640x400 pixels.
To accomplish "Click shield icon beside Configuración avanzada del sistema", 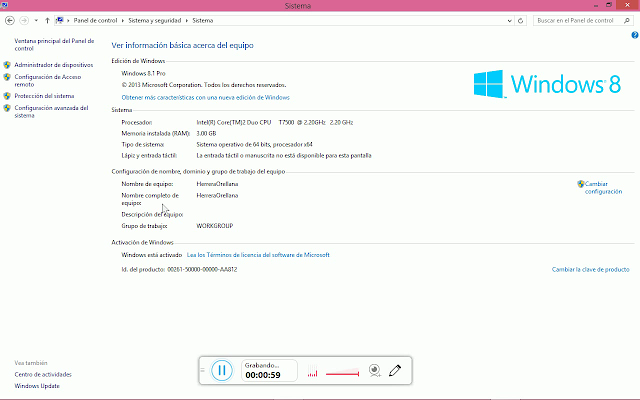I will tap(7, 108).
